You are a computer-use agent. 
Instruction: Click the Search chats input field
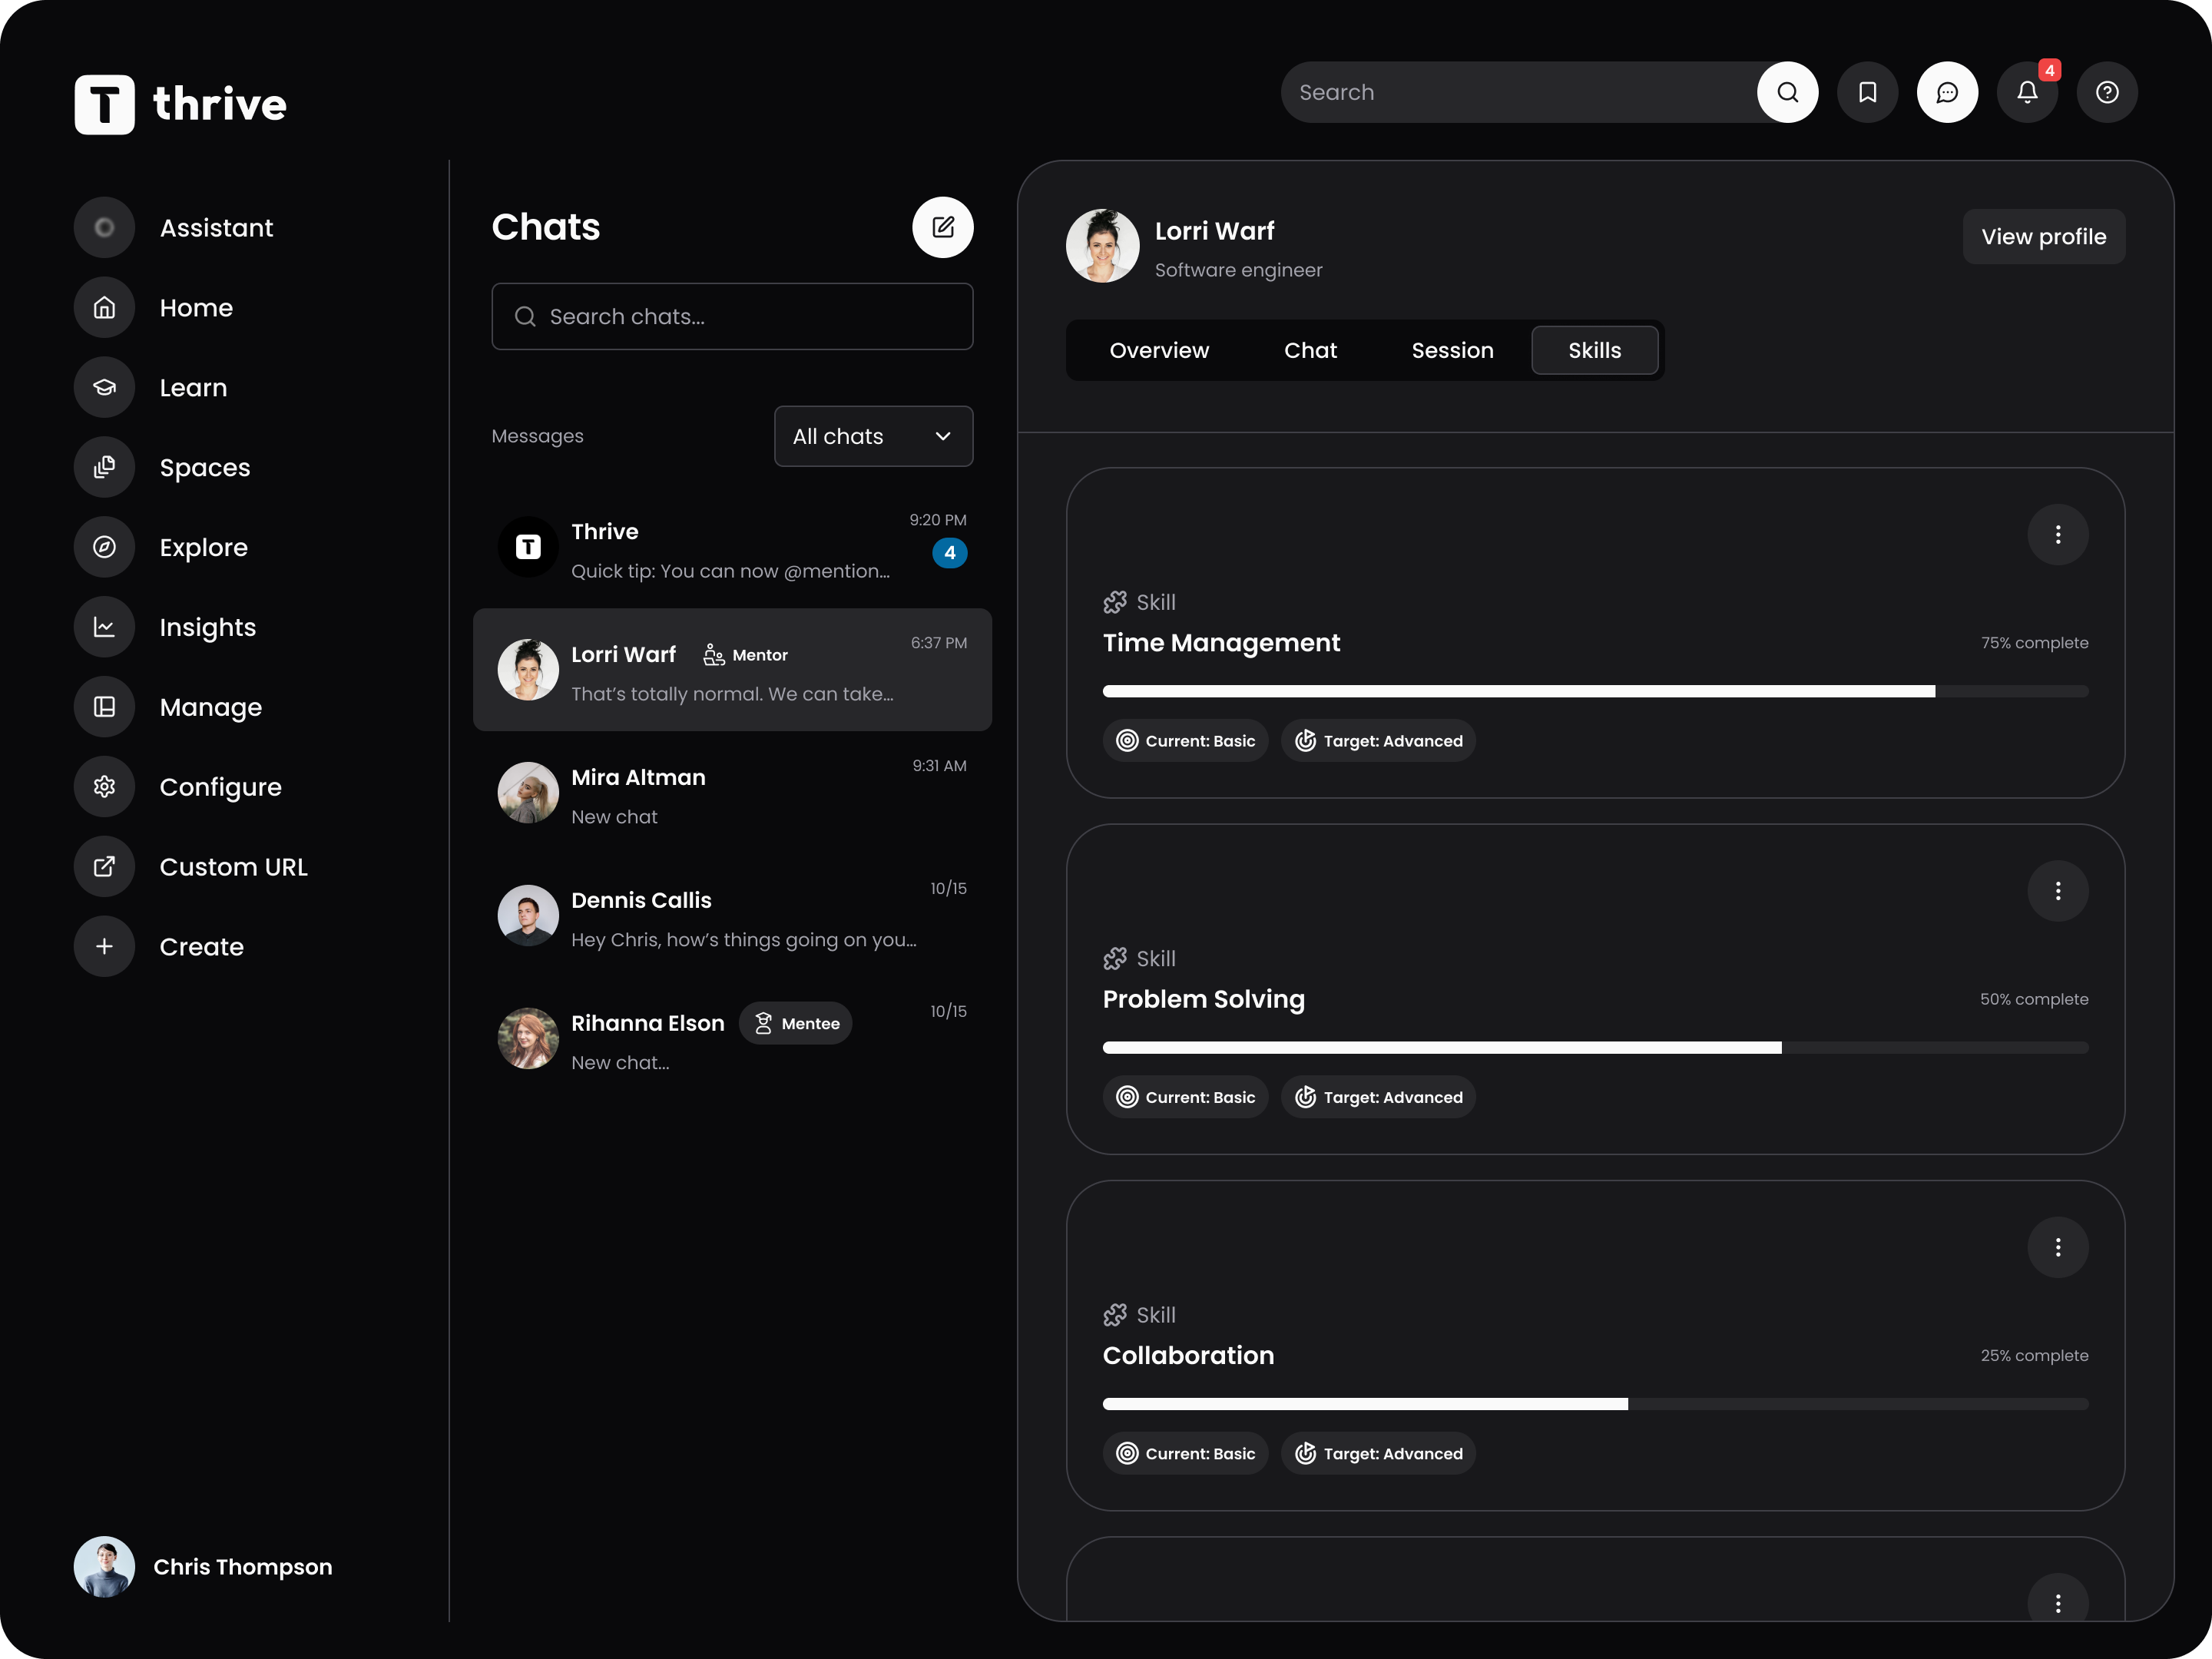(732, 317)
